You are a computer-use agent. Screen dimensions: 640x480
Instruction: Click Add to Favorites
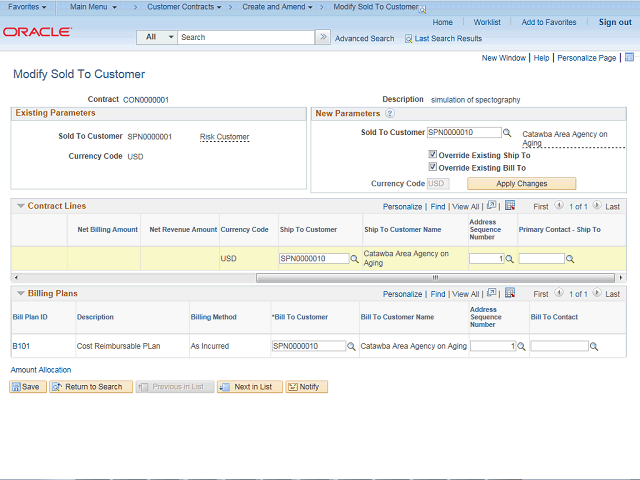tap(549, 22)
